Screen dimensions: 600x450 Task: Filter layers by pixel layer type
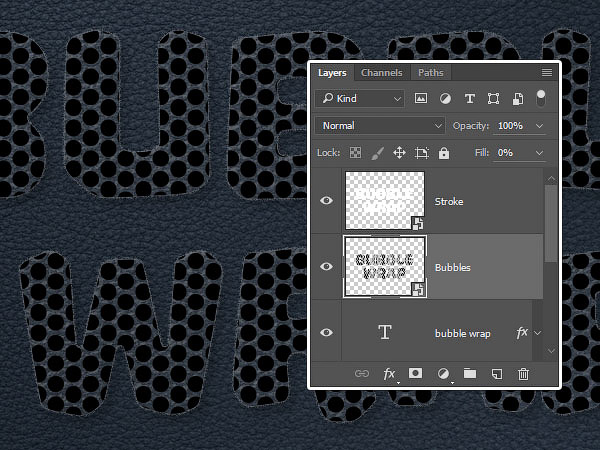[421, 98]
